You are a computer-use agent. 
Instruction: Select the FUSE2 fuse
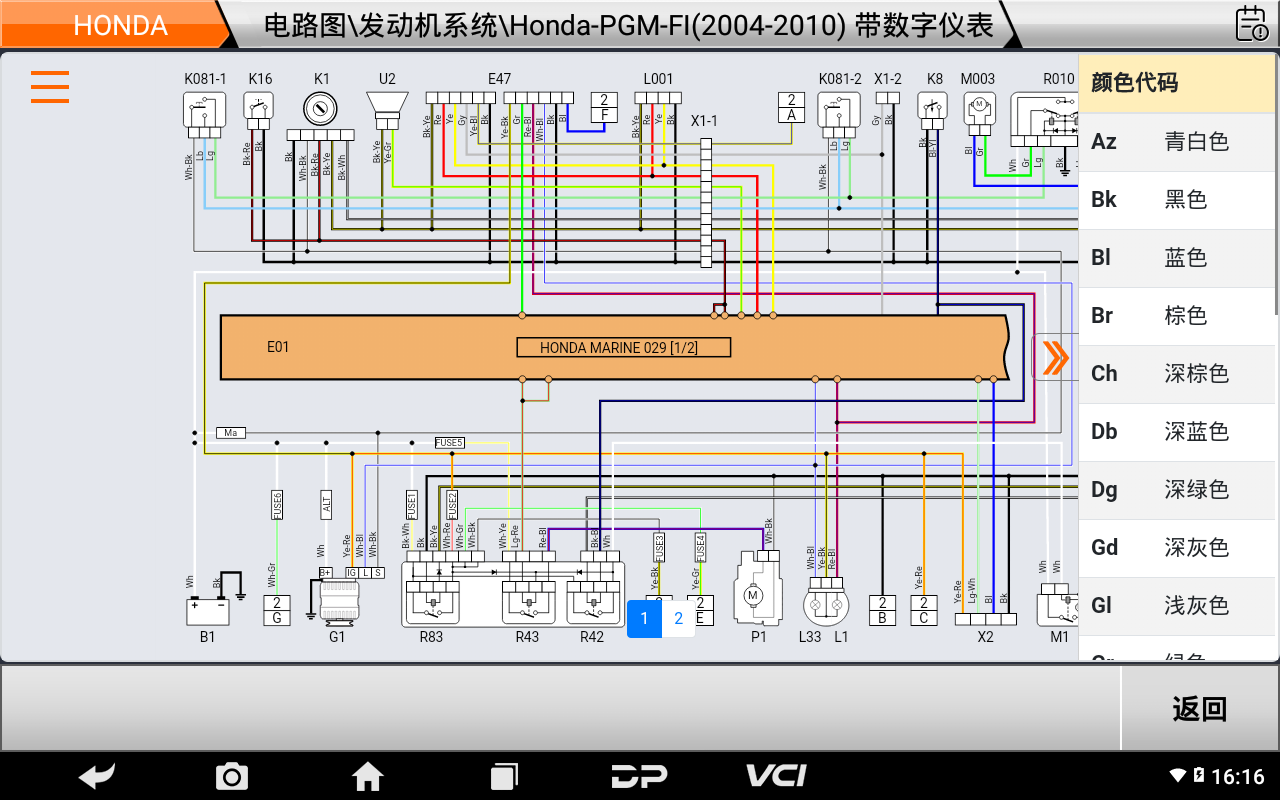tap(452, 504)
